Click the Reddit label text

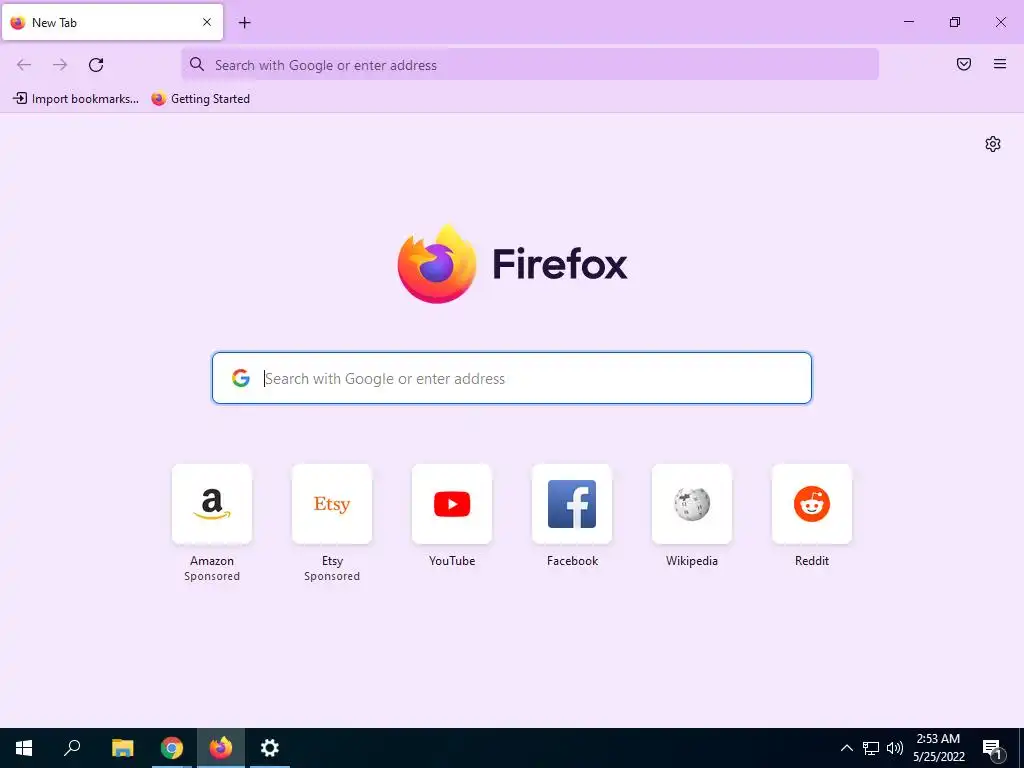point(812,561)
